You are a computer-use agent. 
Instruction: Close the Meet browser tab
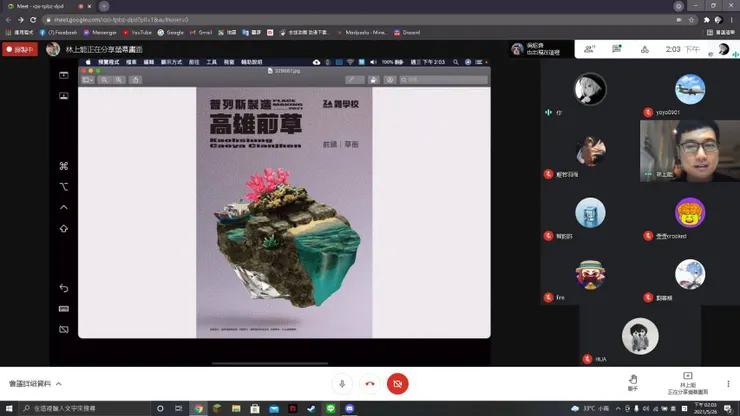tap(89, 7)
